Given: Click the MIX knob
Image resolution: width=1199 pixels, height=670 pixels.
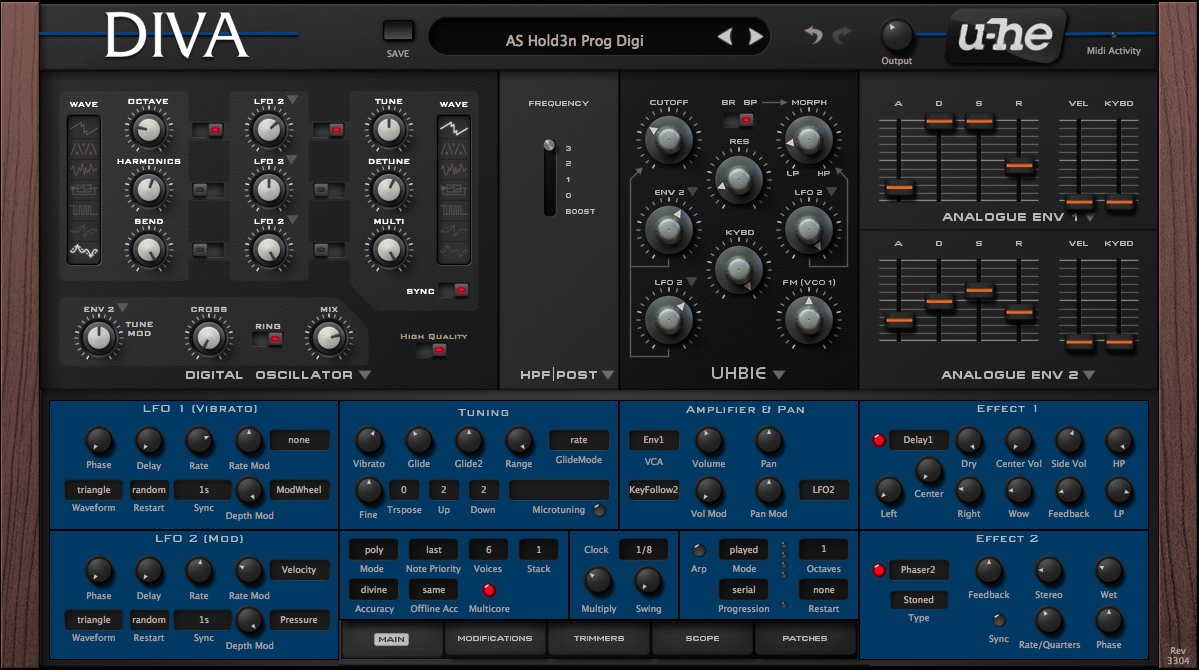Looking at the screenshot, I should [x=329, y=337].
